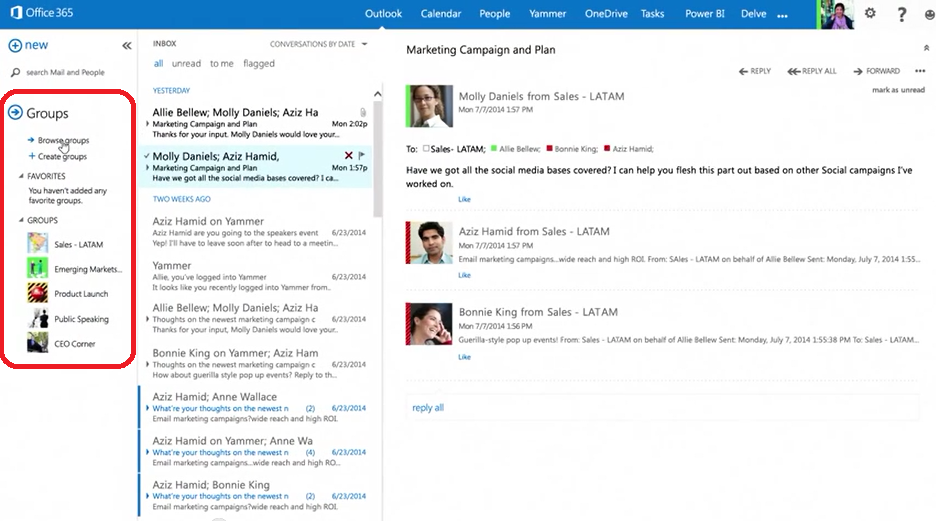936x521 pixels.
Task: Collapse the left navigation pane
Action: pyautogui.click(x=127, y=46)
